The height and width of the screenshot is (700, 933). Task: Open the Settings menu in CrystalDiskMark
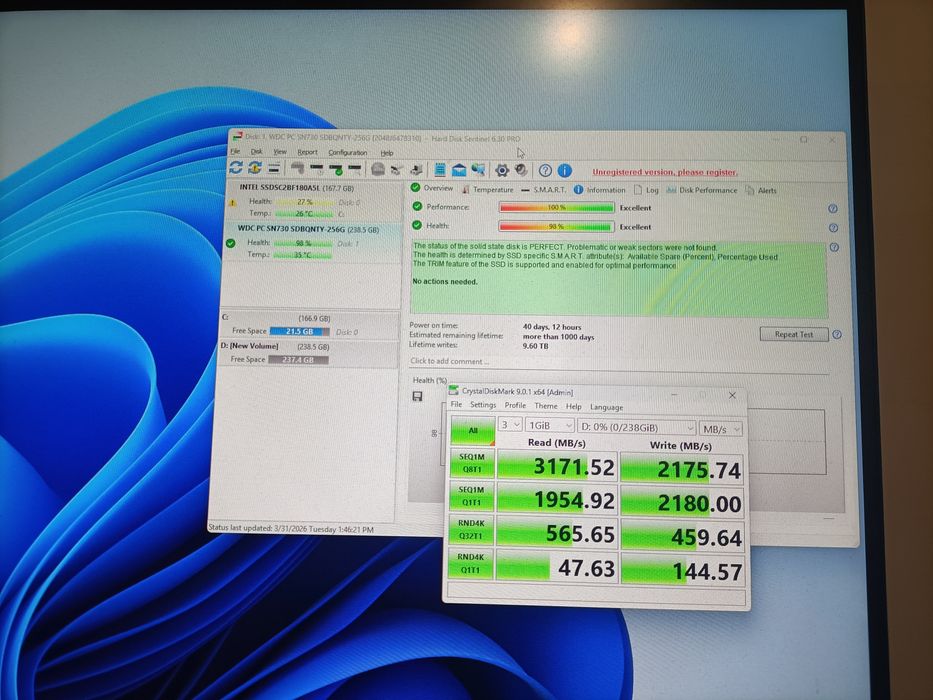tap(483, 405)
